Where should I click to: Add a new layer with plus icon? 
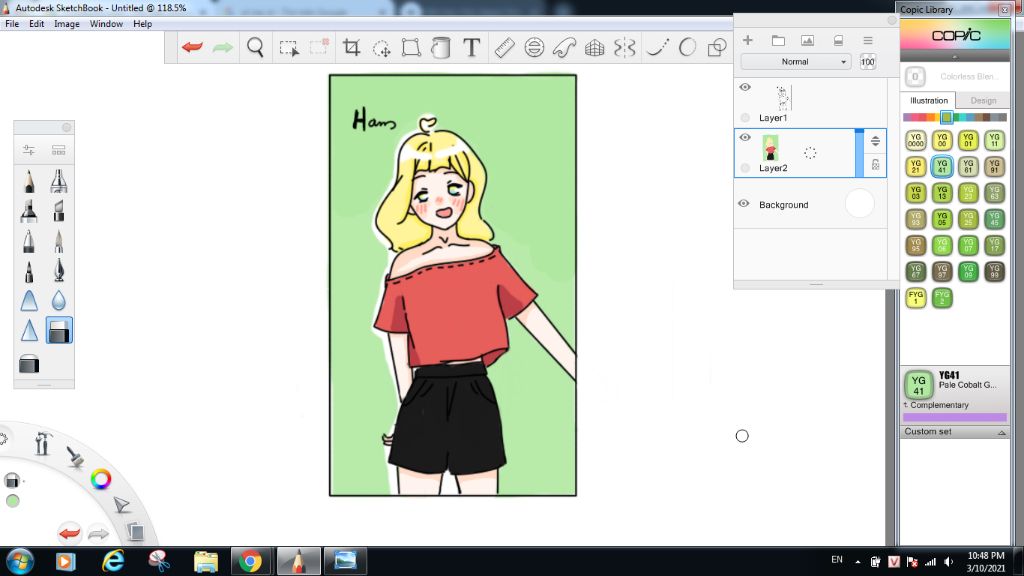click(x=748, y=40)
